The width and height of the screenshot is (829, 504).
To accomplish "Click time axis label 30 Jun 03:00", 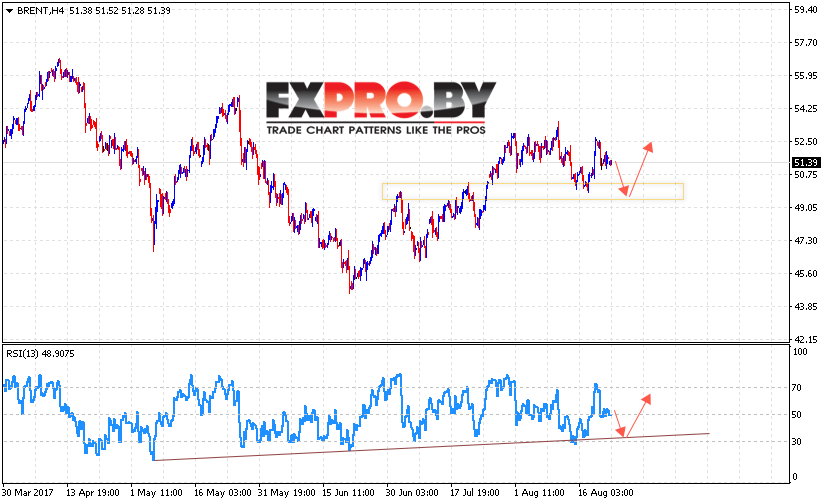I will pyautogui.click(x=412, y=493).
